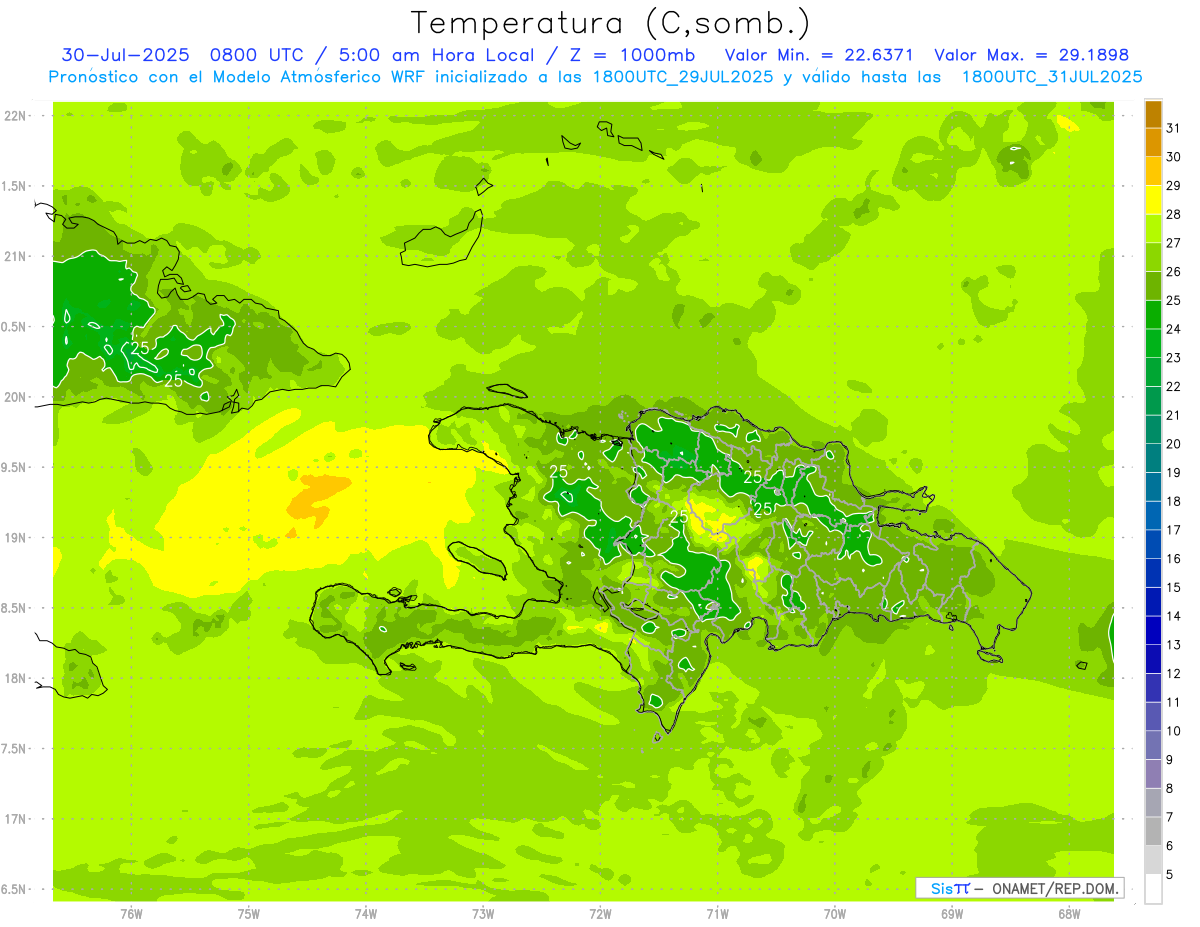Click the '76W' longitude axis label
The image size is (1200, 927).
click(131, 914)
